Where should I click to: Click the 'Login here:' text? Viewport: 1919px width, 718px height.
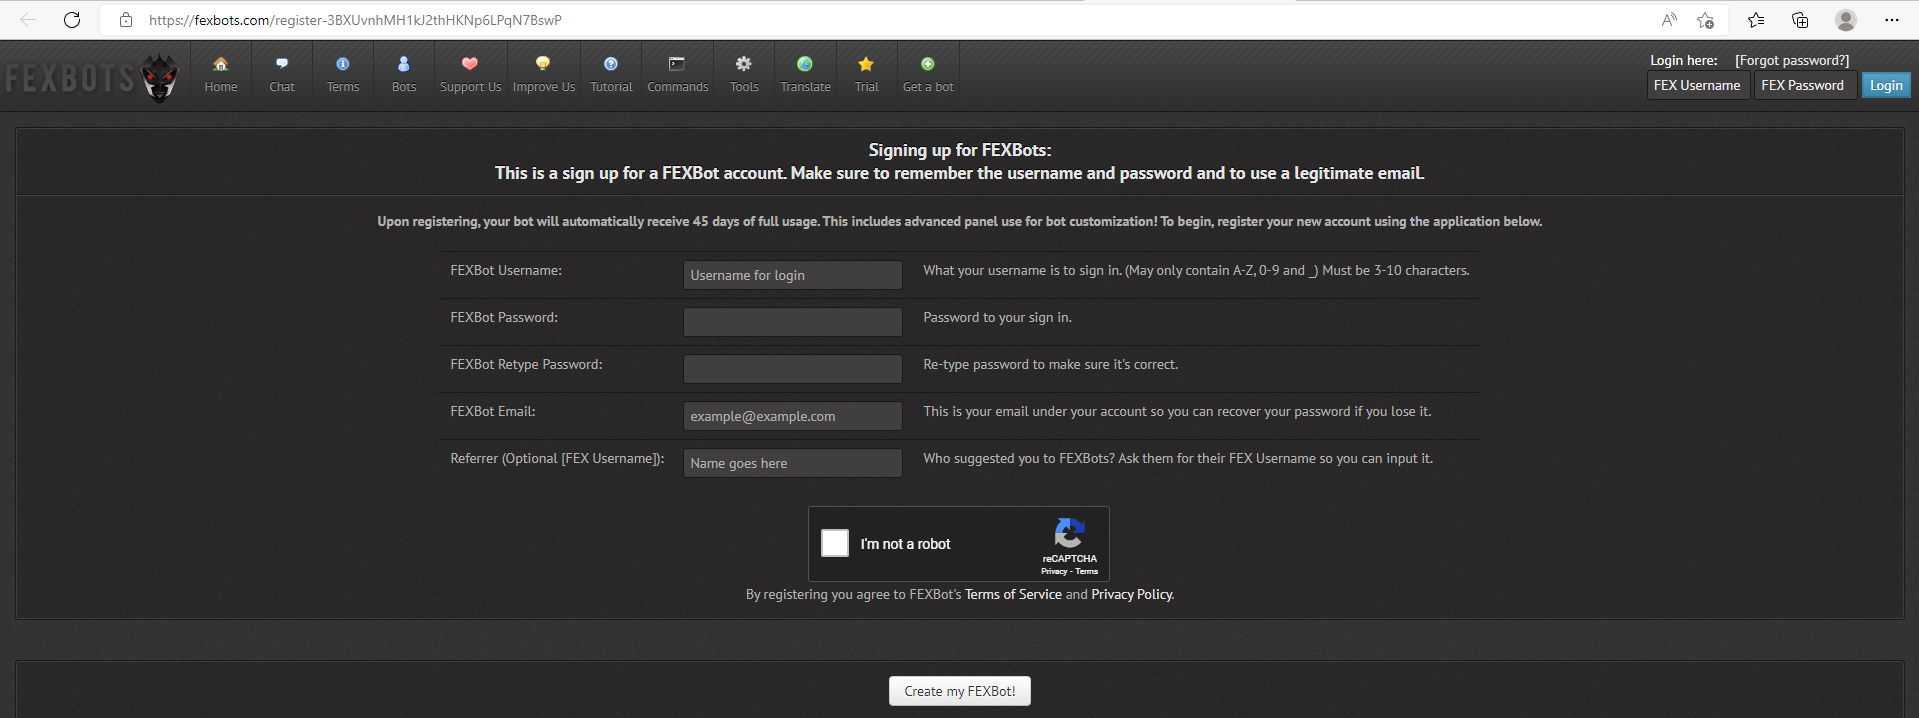click(1684, 61)
